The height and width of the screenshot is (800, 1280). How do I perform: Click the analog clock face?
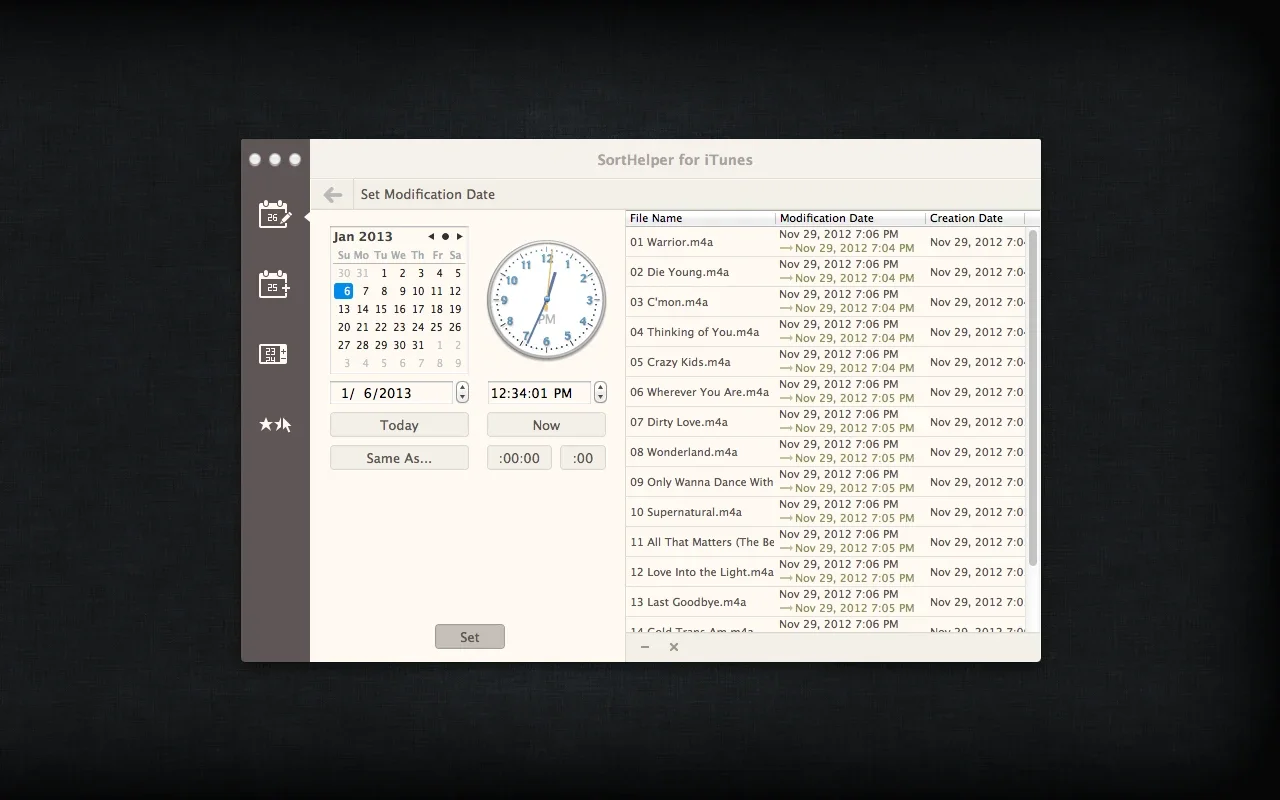click(546, 300)
